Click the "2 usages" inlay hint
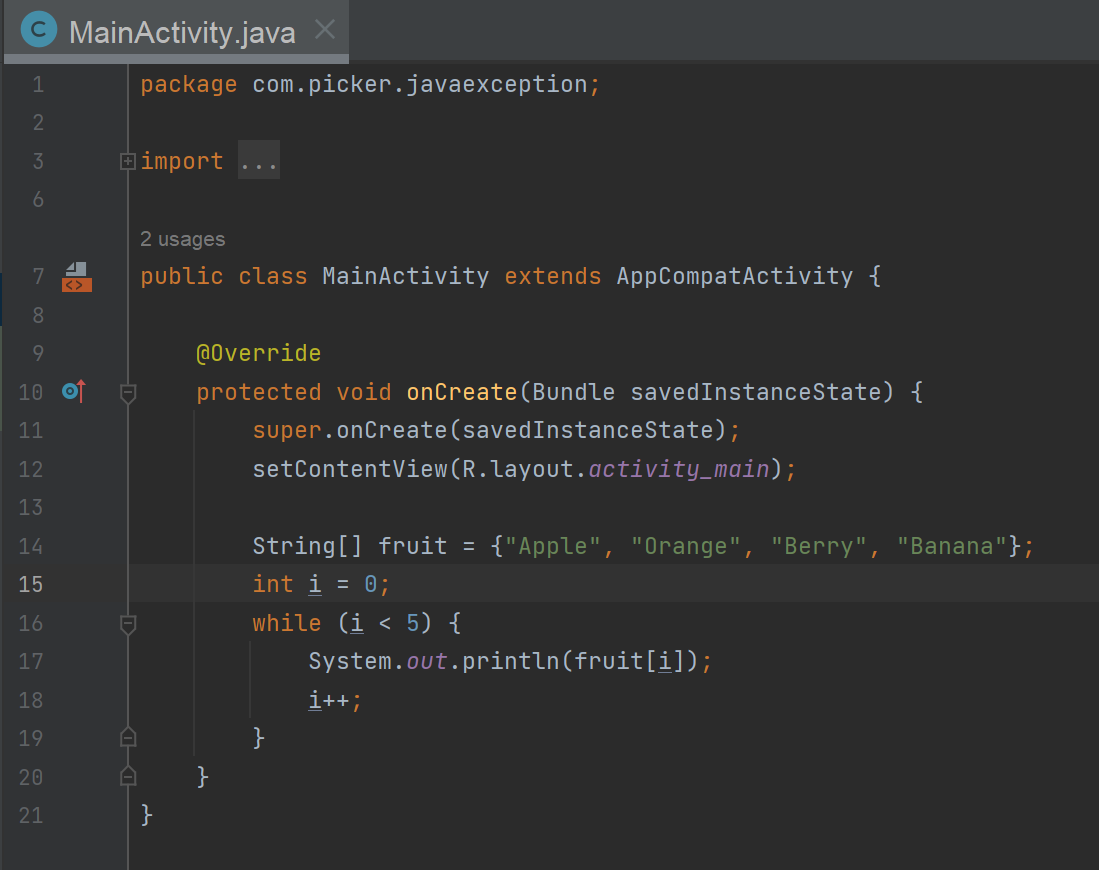The width and height of the screenshot is (1099, 870). [182, 239]
